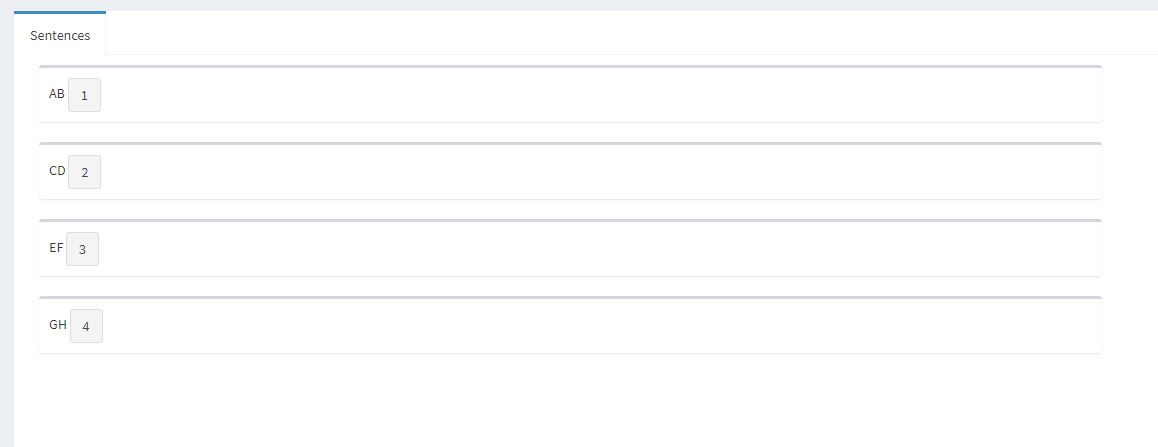Click the AB sentence label
The image size is (1158, 447).
tap(57, 94)
